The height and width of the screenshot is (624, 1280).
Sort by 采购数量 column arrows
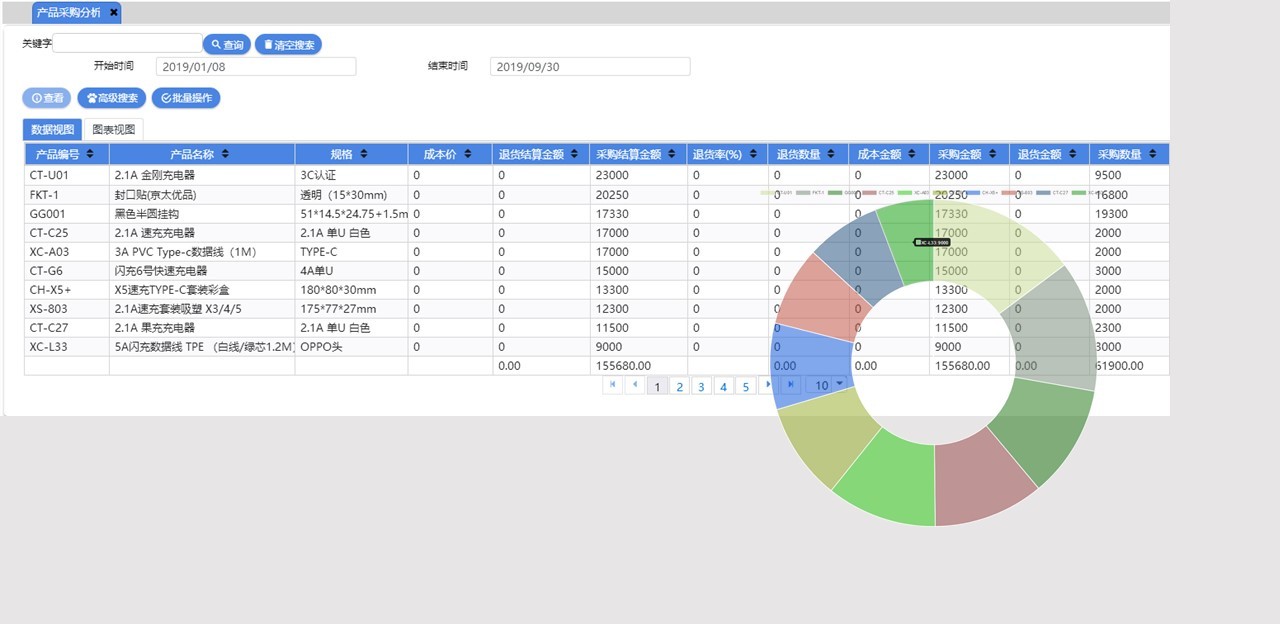tap(1152, 154)
